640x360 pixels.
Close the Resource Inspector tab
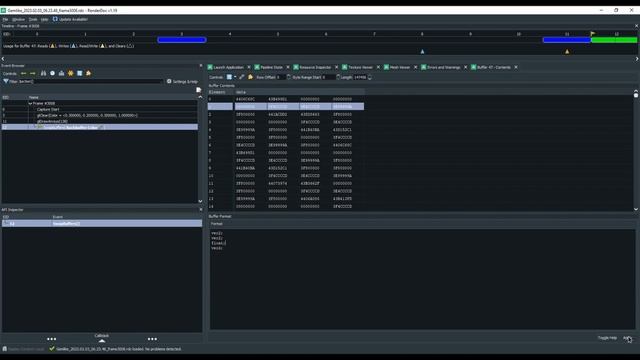click(337, 67)
